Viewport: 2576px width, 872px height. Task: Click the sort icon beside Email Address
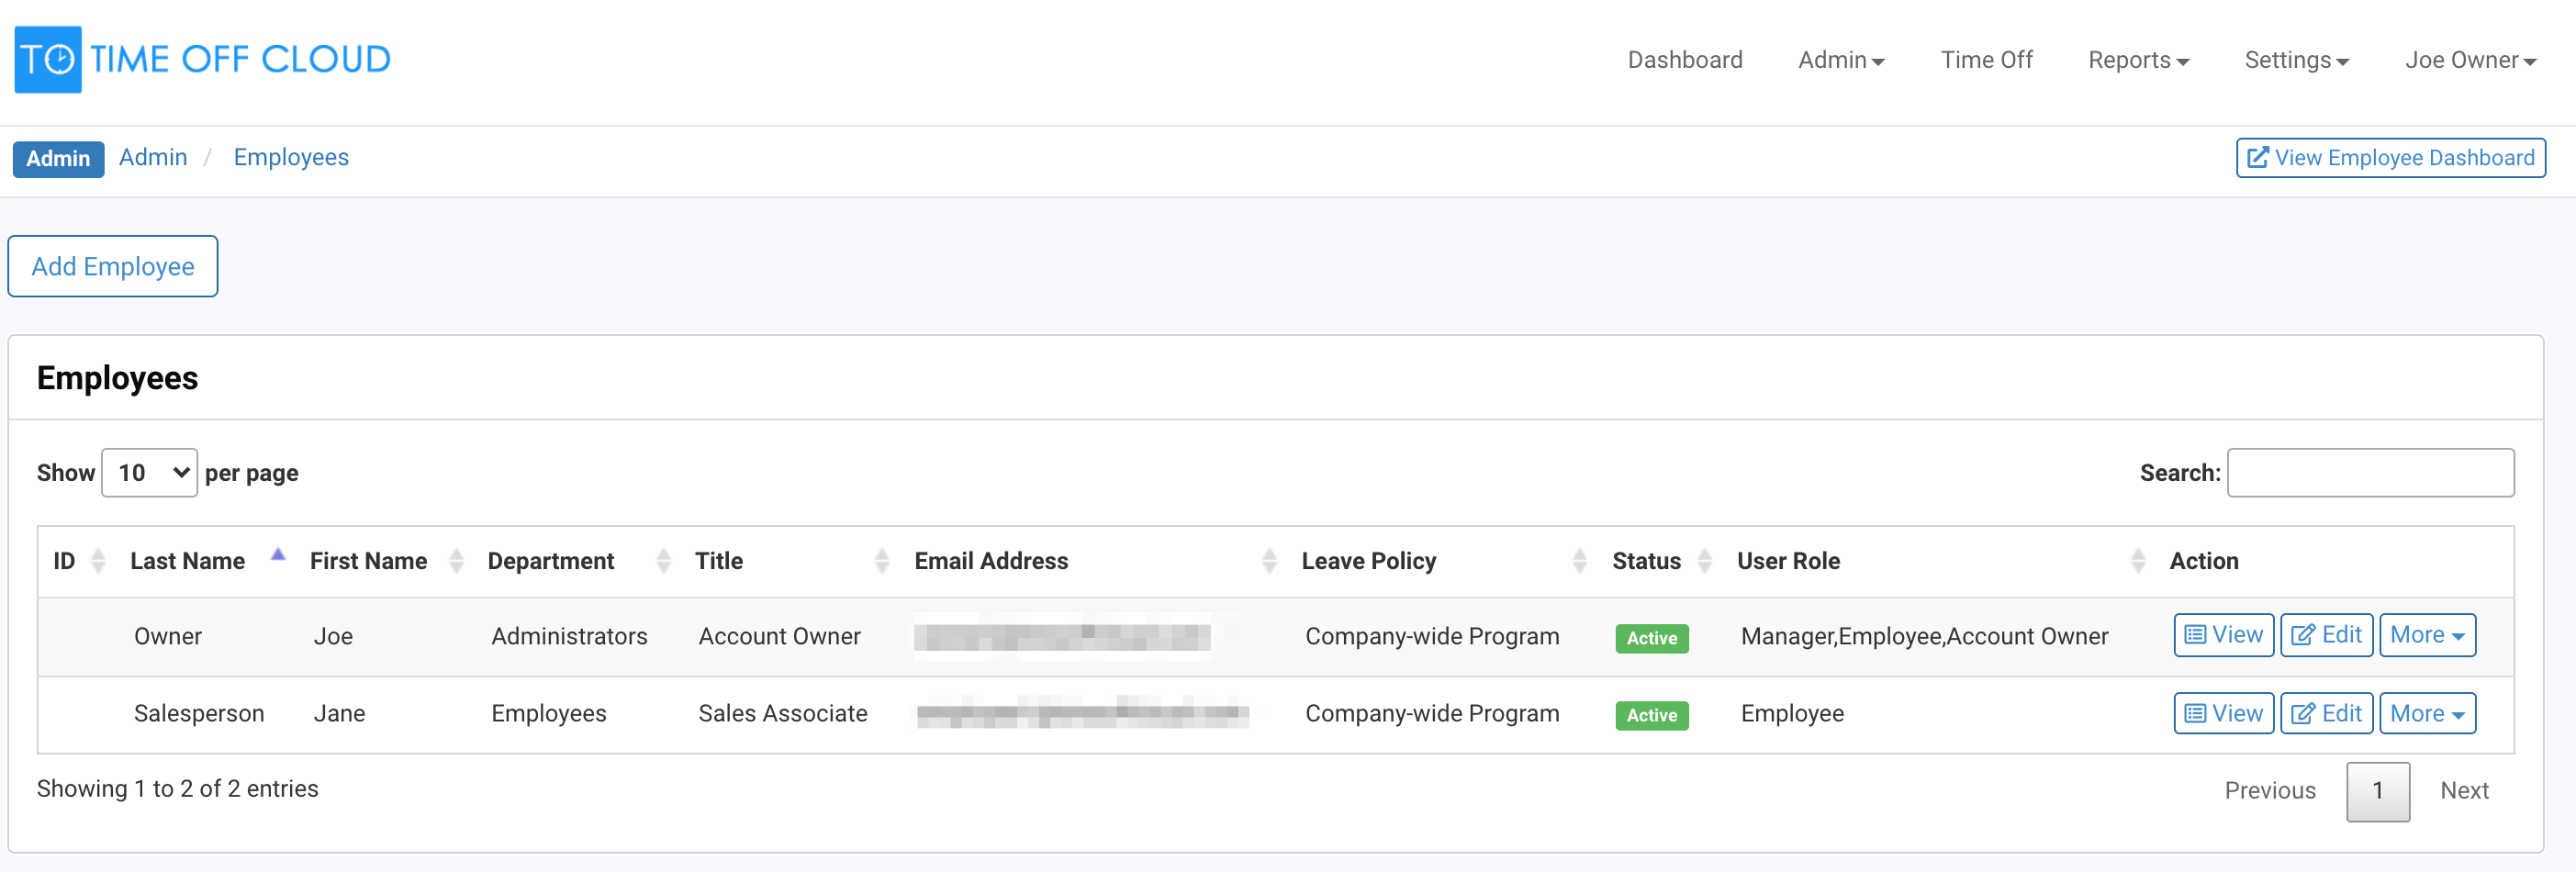click(1270, 560)
